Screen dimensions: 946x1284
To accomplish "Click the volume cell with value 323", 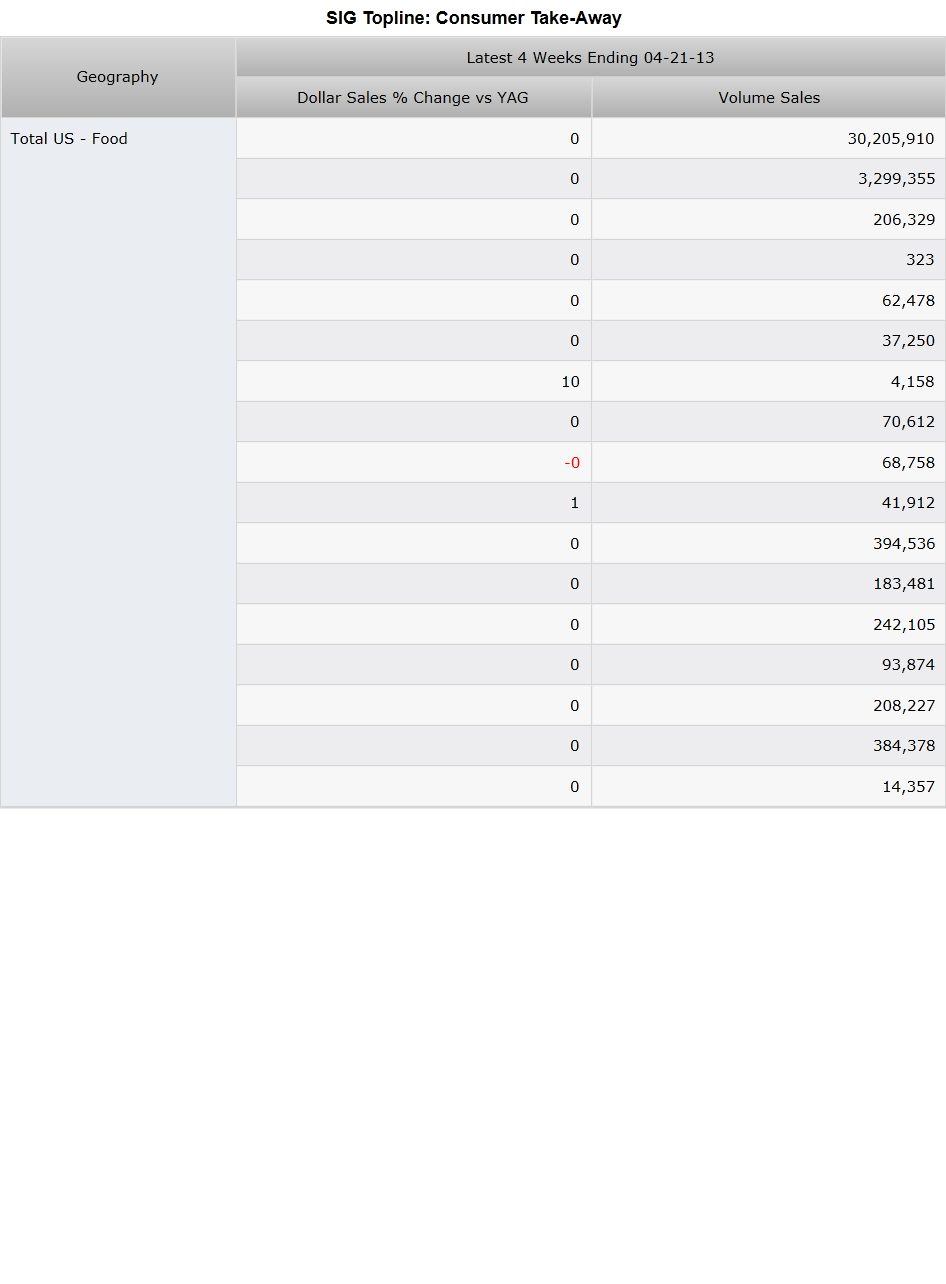I will point(769,260).
